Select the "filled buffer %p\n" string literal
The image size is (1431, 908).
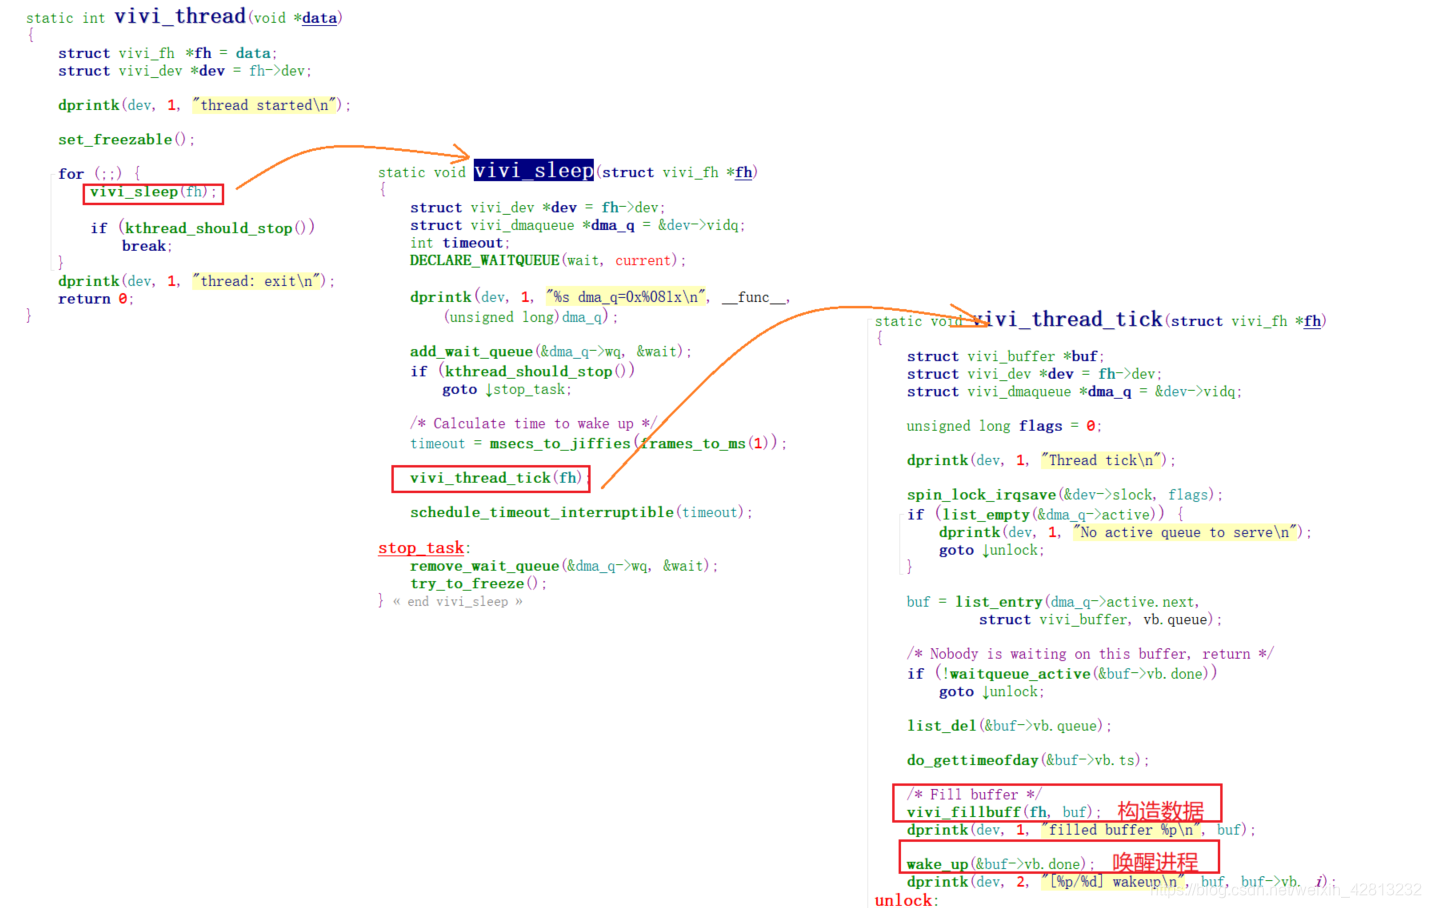[1120, 830]
